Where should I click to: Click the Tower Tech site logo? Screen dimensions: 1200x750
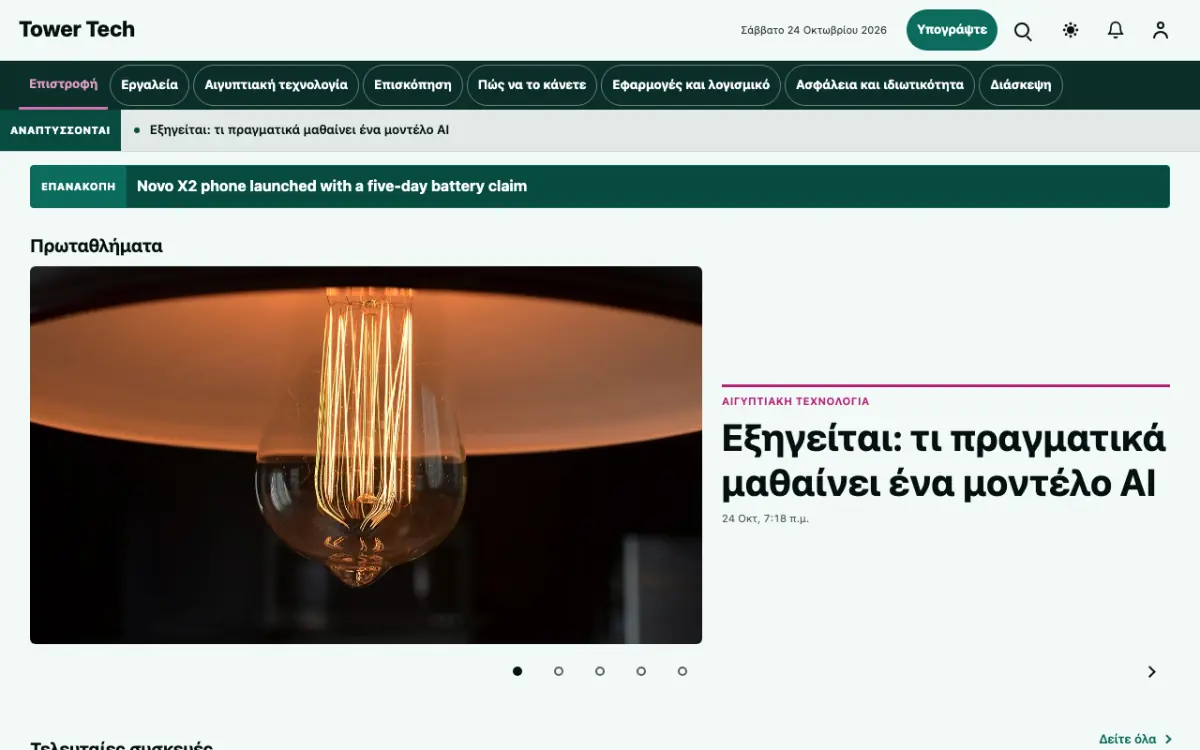[x=77, y=30]
